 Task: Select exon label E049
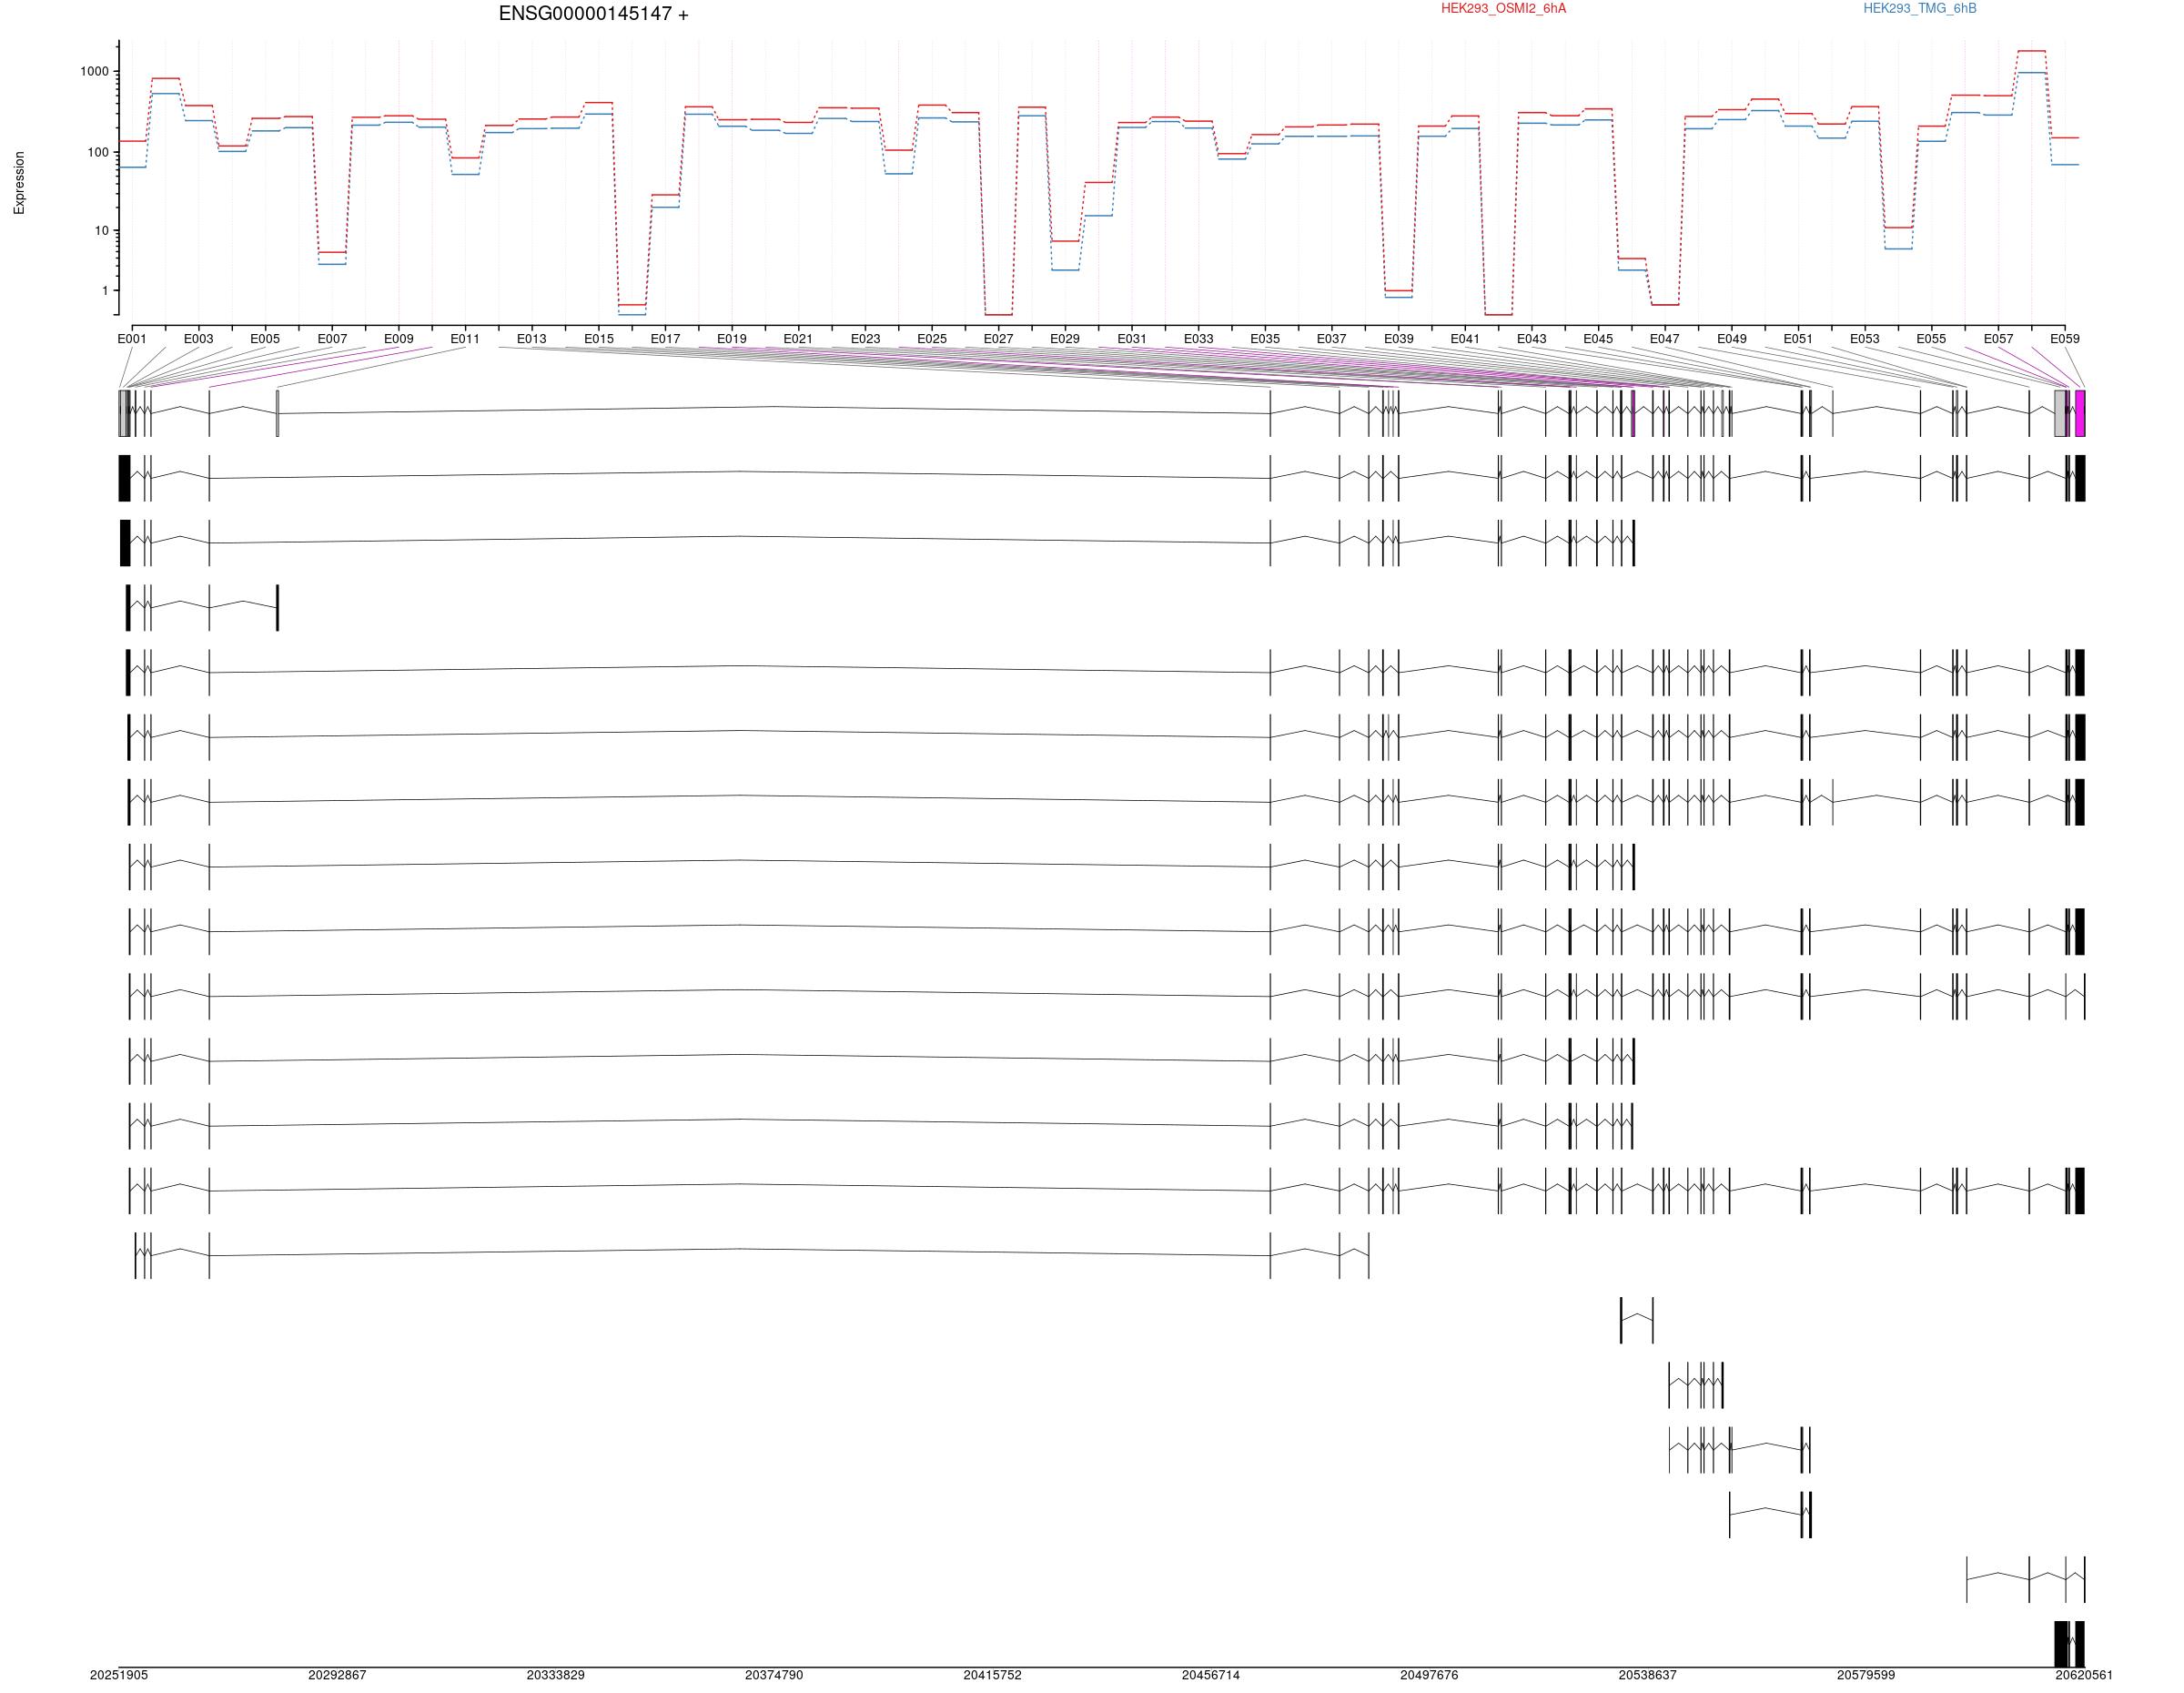(x=1732, y=339)
